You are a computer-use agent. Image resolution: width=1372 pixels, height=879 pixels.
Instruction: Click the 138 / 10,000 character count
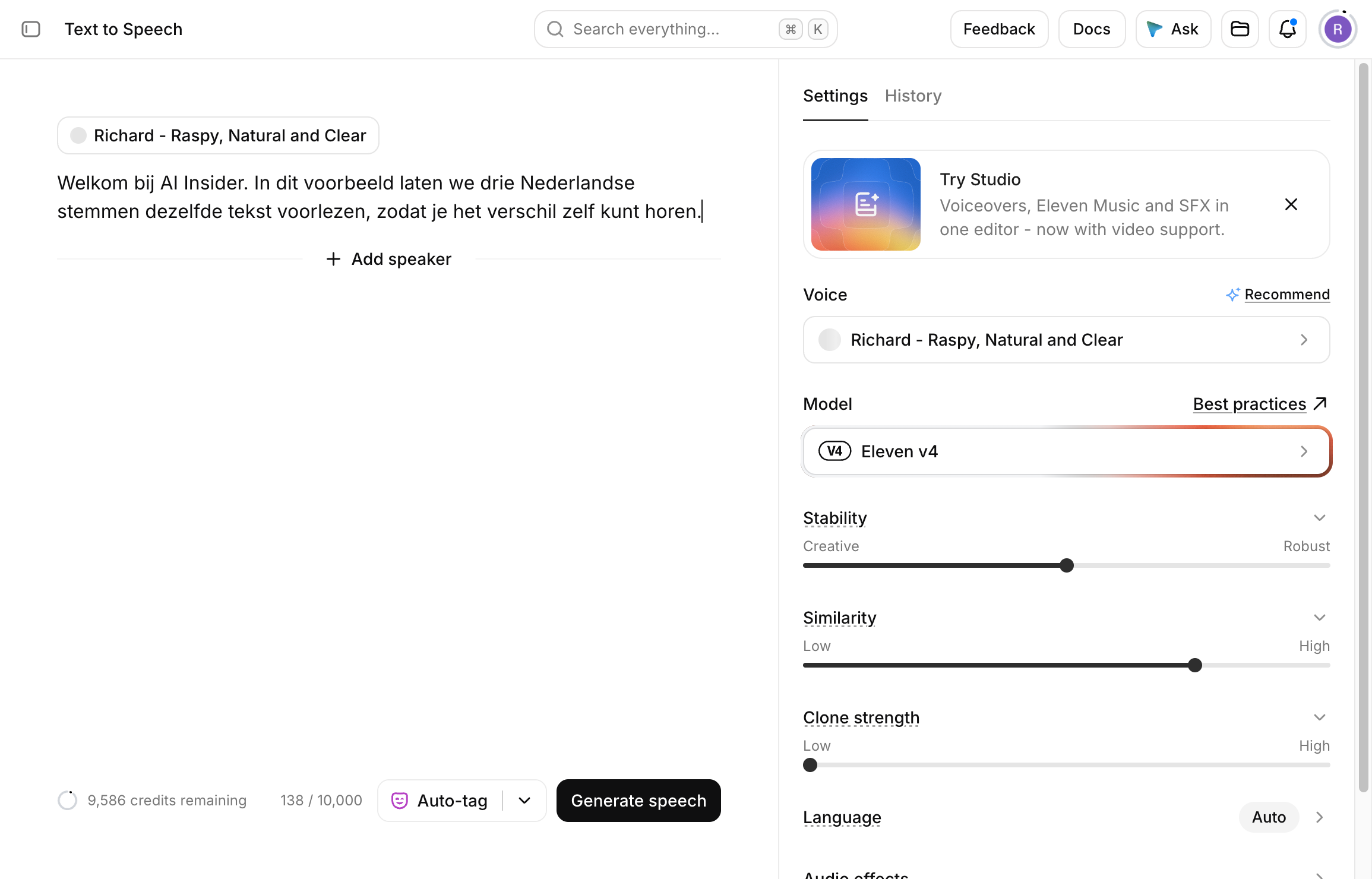coord(321,801)
